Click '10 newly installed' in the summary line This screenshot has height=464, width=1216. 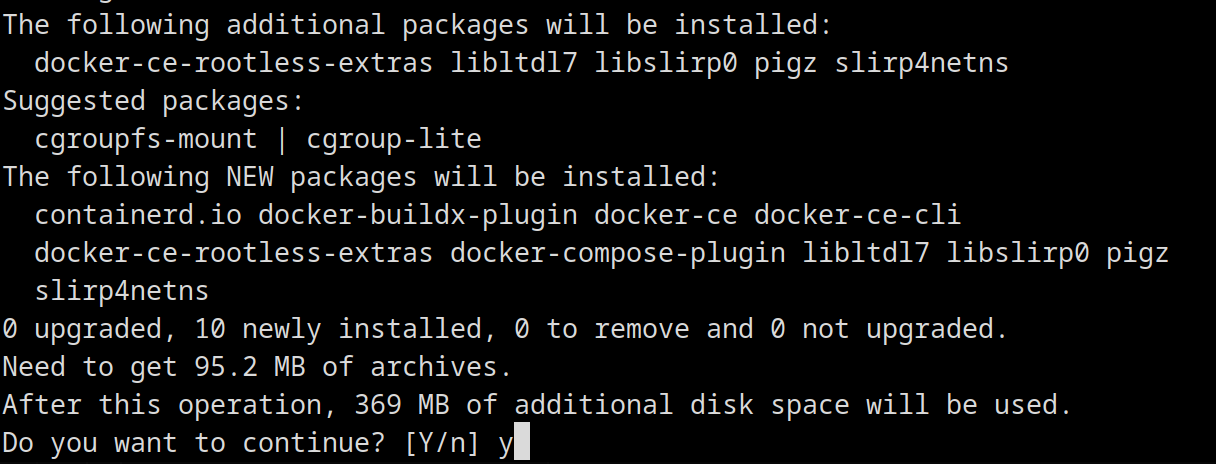click(x=338, y=329)
